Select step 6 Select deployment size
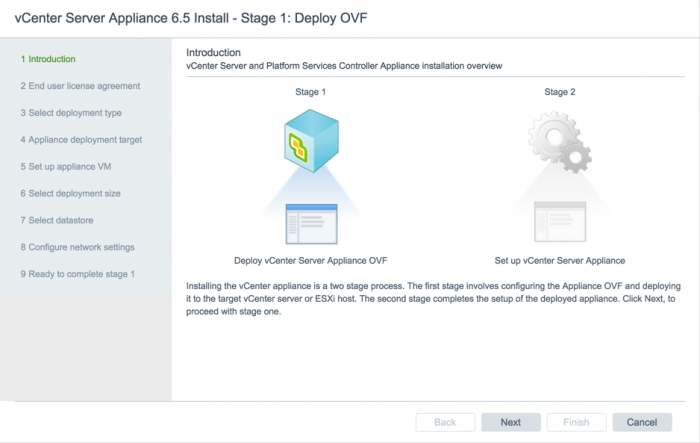700x443 pixels. click(x=71, y=193)
